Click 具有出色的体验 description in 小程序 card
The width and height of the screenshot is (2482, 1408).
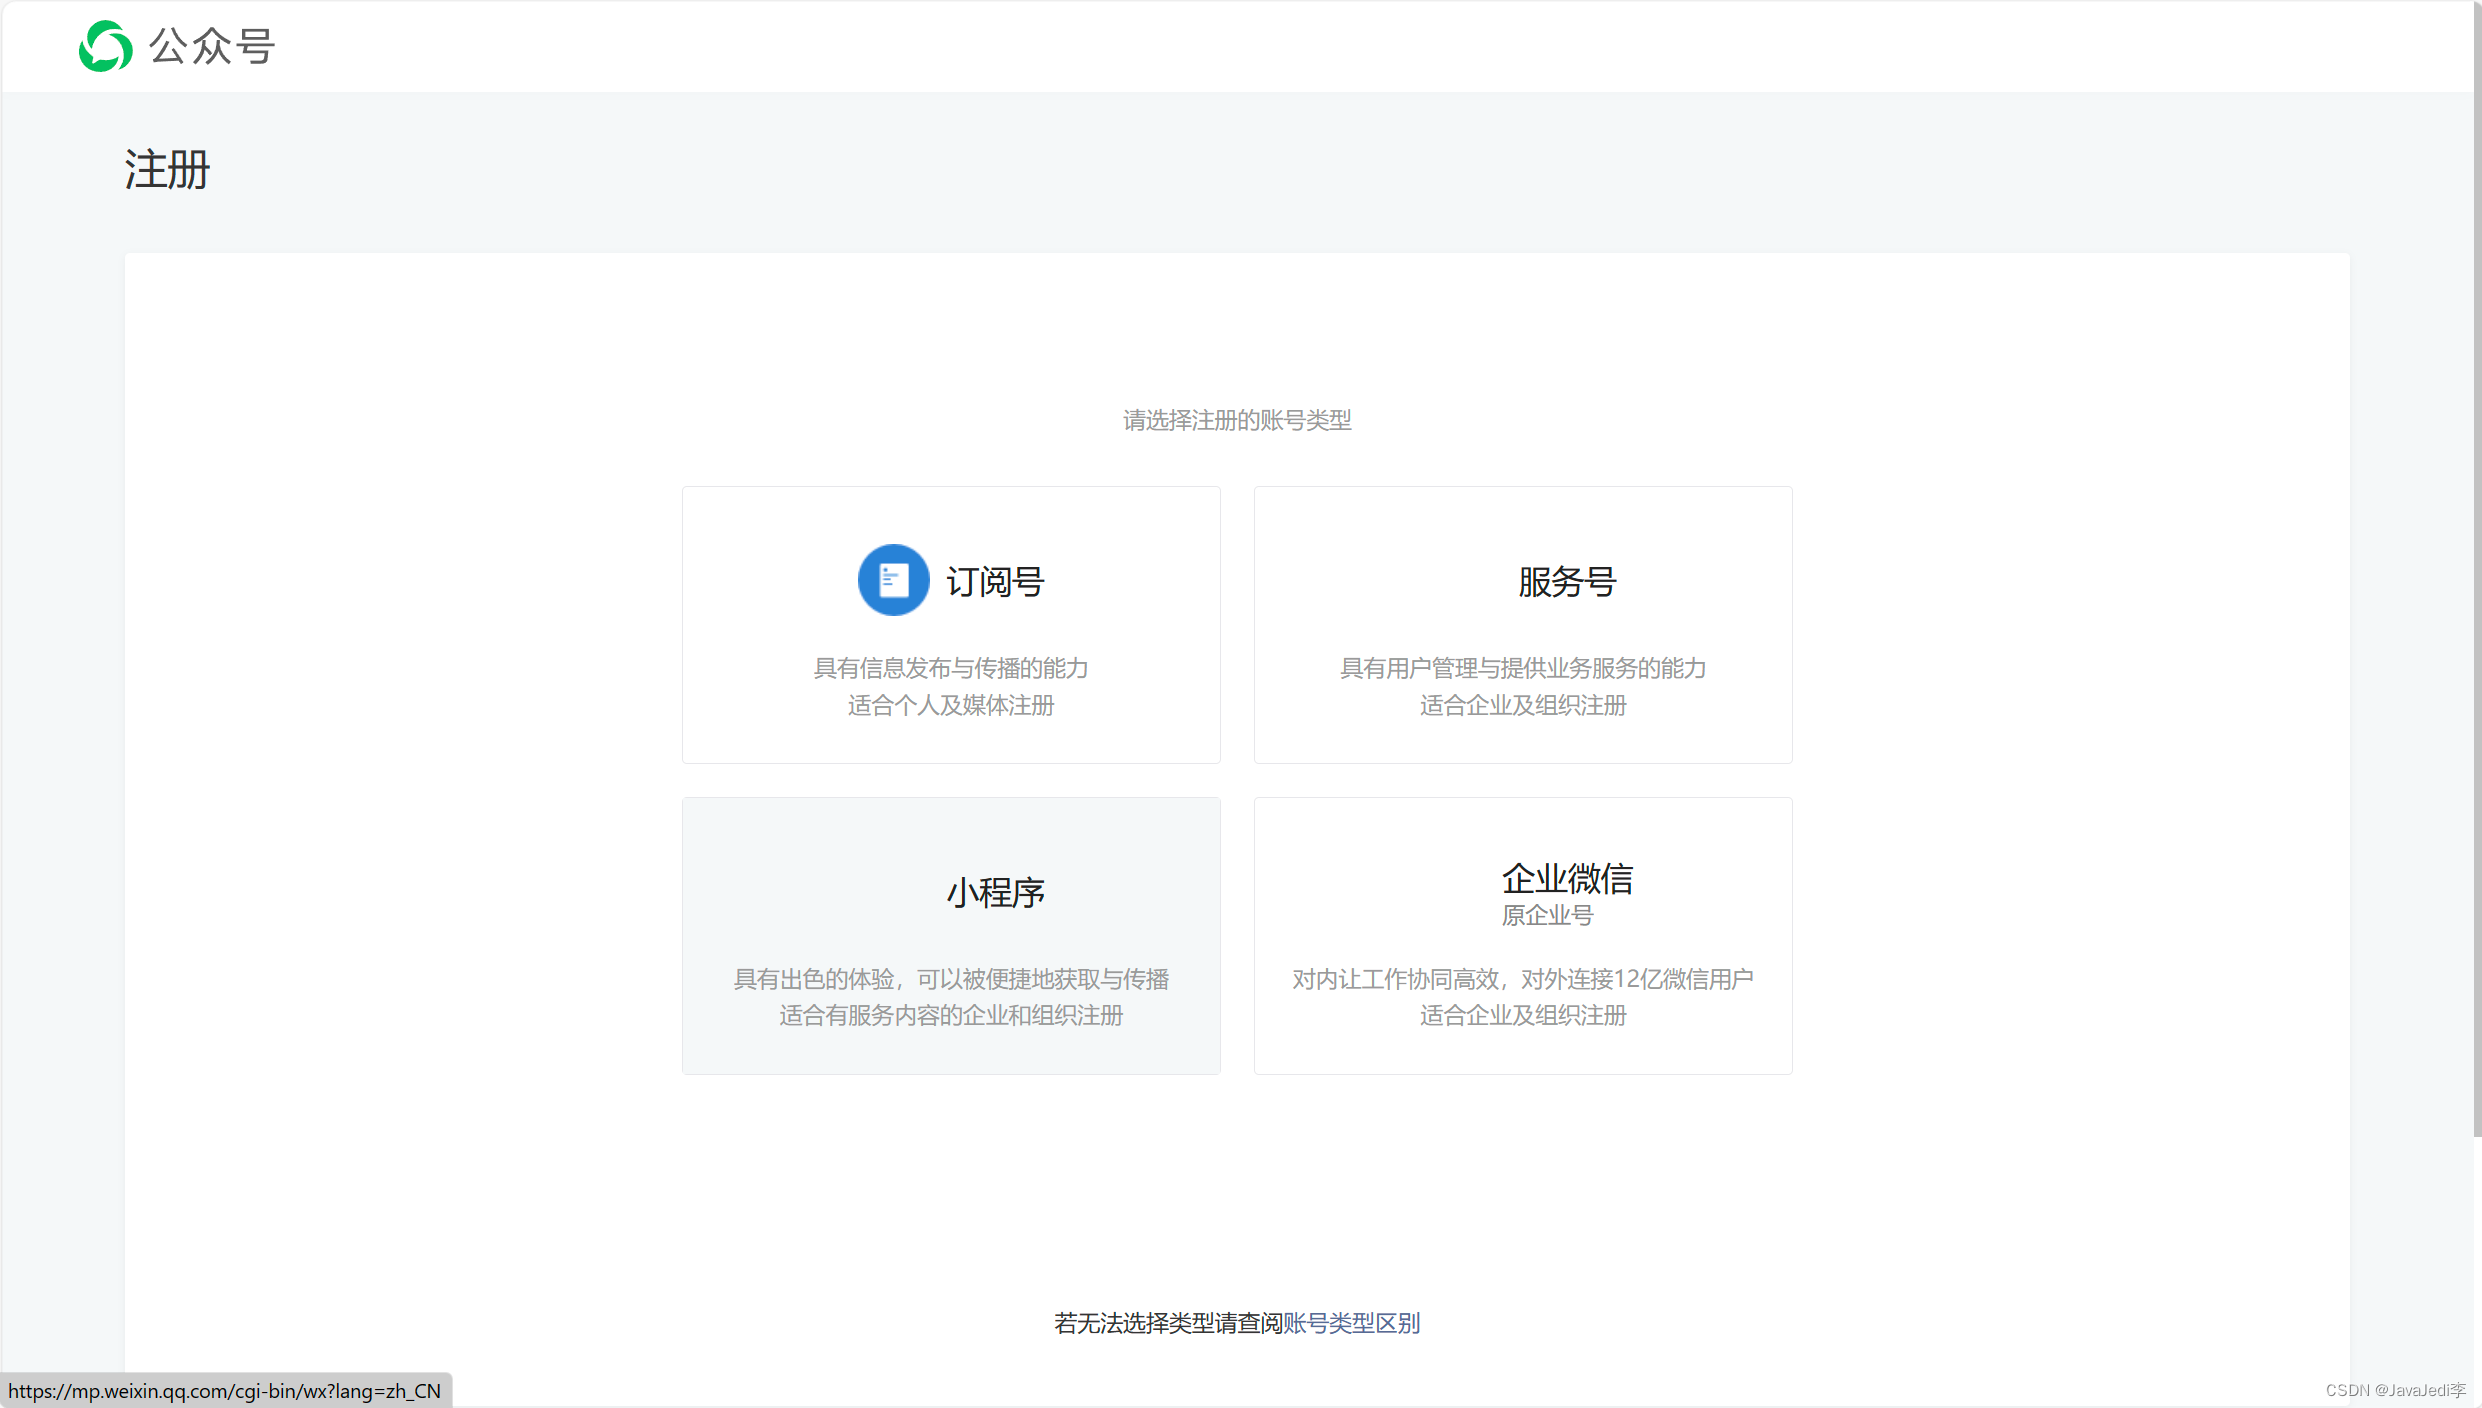point(950,979)
